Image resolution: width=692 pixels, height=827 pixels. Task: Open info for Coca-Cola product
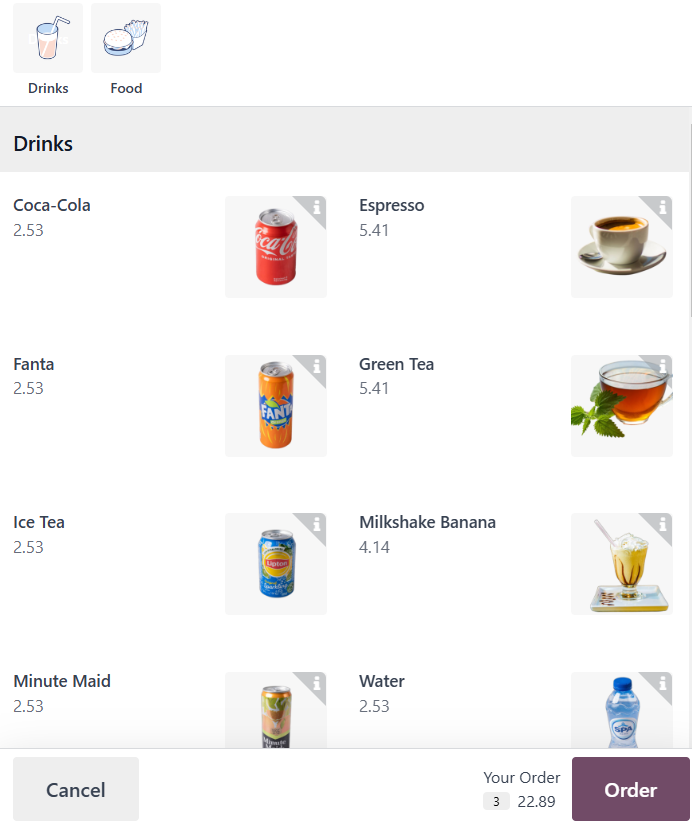(x=316, y=207)
